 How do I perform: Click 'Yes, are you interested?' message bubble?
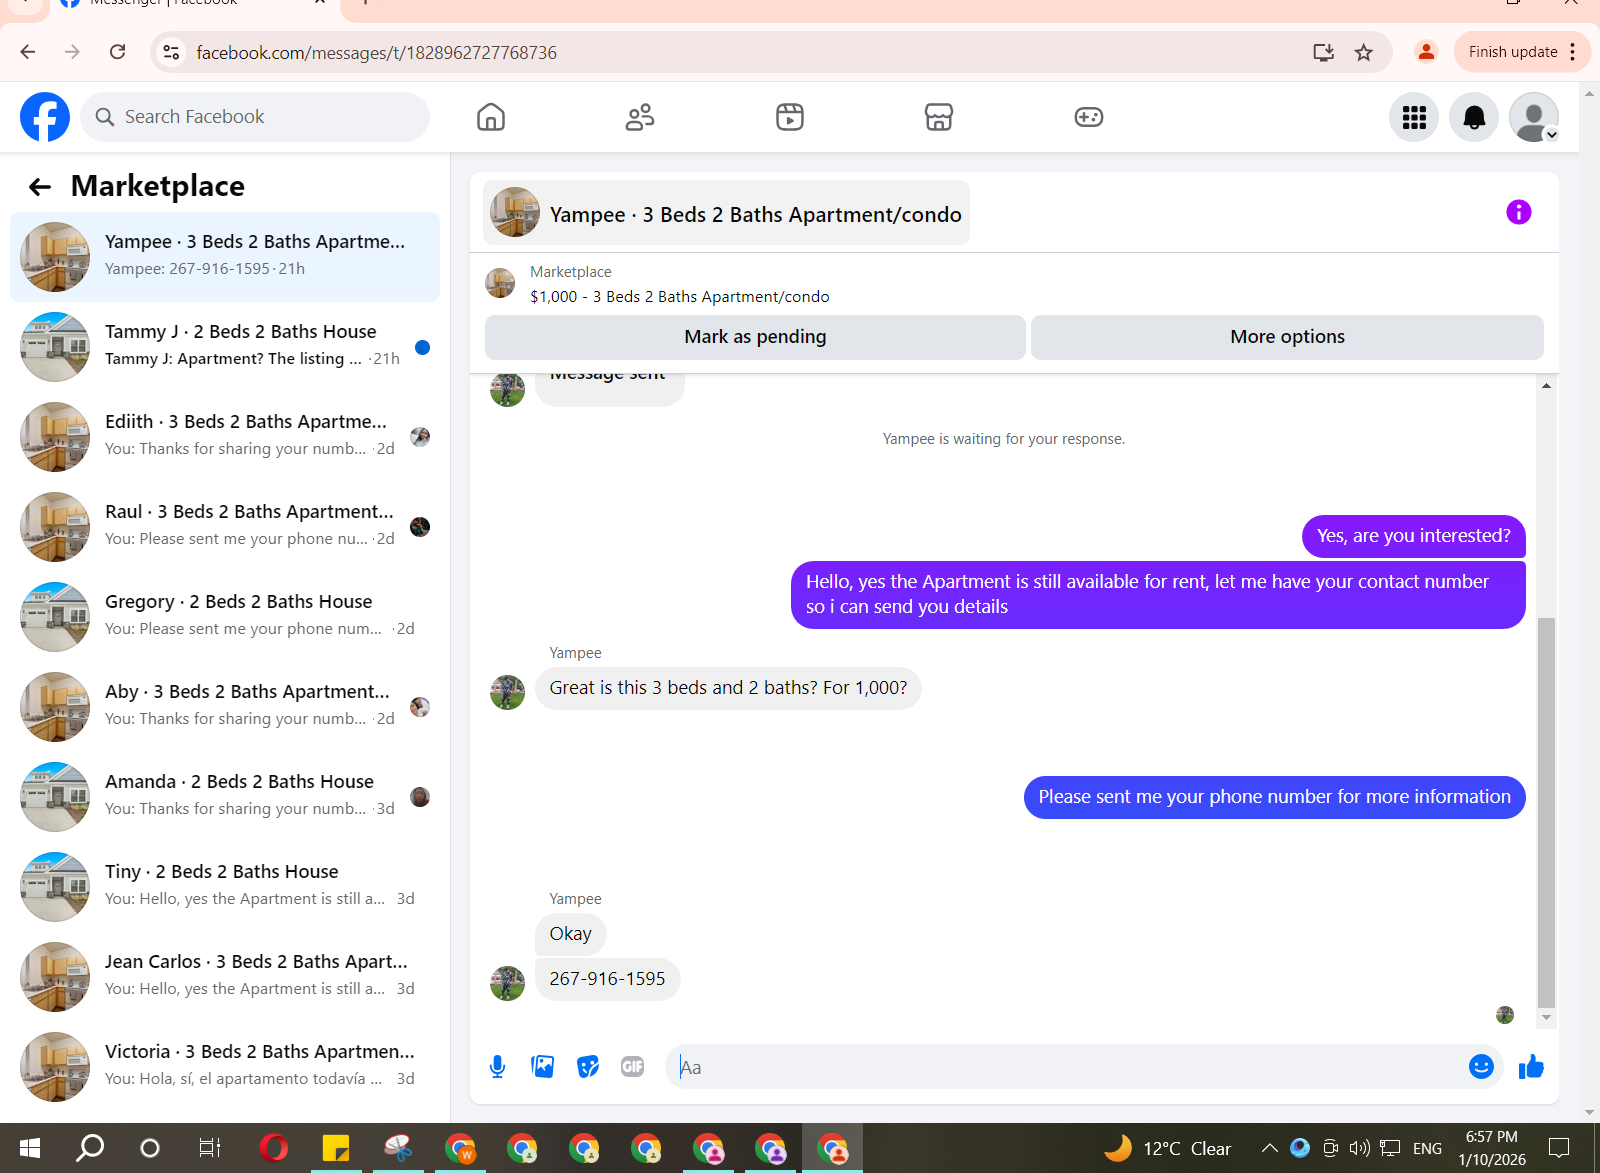click(x=1413, y=536)
